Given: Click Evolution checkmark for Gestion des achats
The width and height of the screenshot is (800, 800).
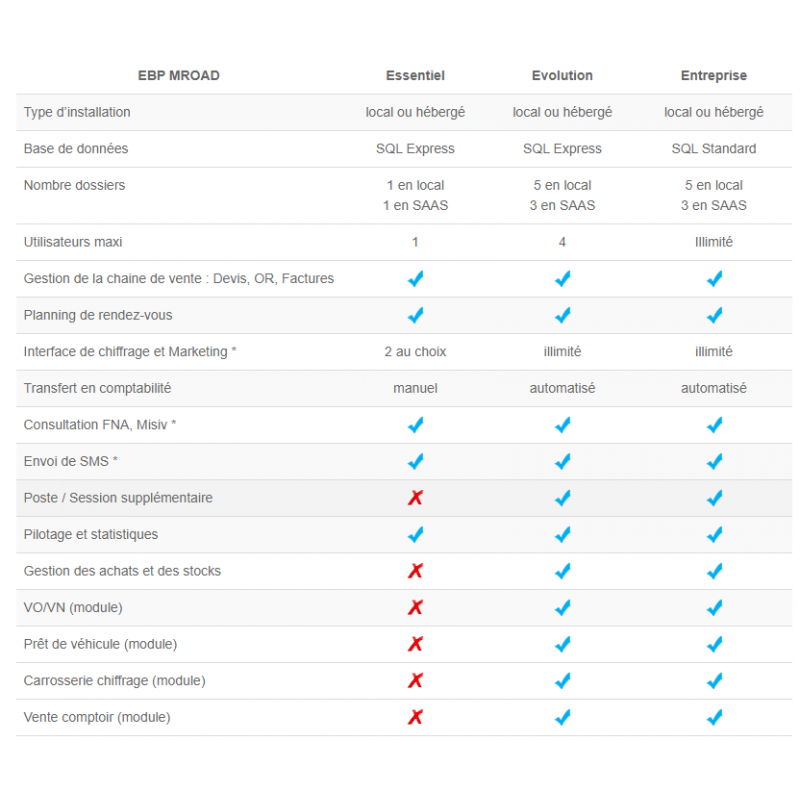Looking at the screenshot, I should click(x=562, y=571).
